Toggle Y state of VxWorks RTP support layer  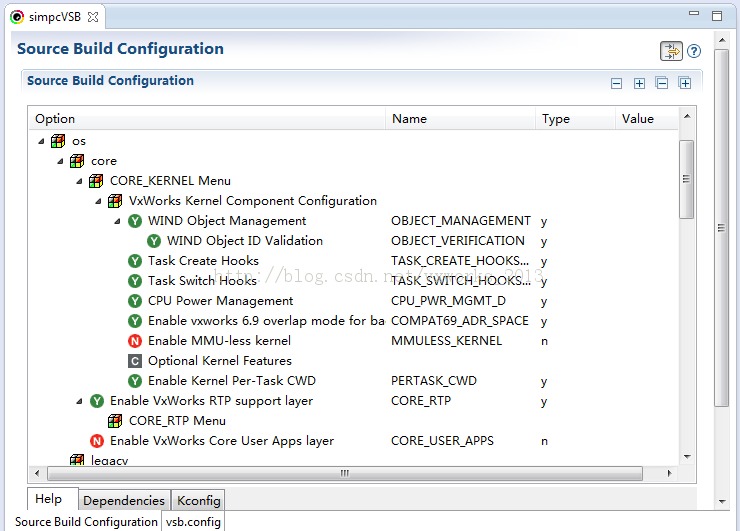(97, 401)
